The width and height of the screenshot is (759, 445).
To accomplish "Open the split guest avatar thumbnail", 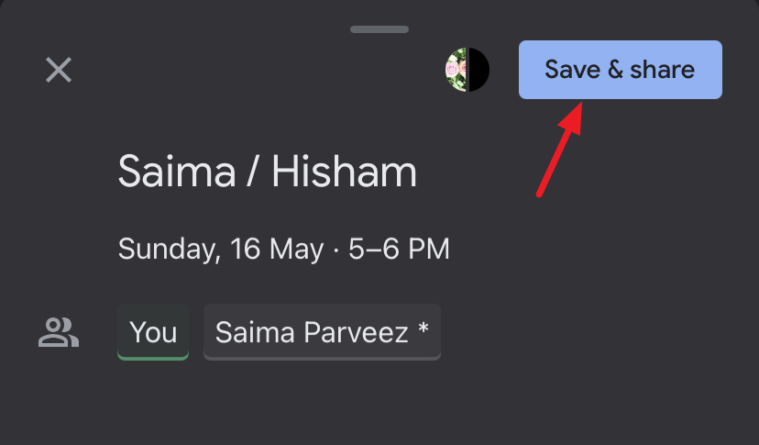I will pos(467,70).
